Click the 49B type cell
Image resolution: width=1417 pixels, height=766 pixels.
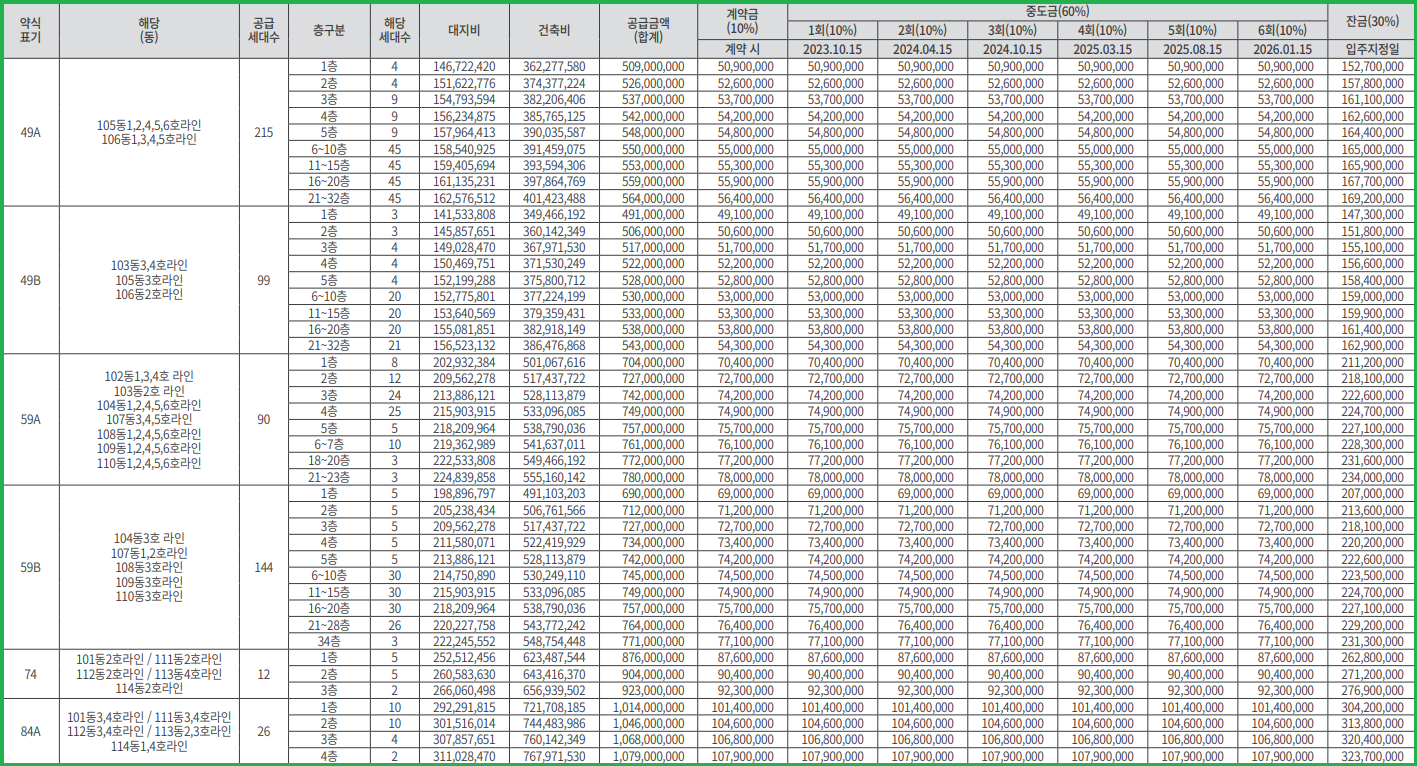tap(30, 280)
